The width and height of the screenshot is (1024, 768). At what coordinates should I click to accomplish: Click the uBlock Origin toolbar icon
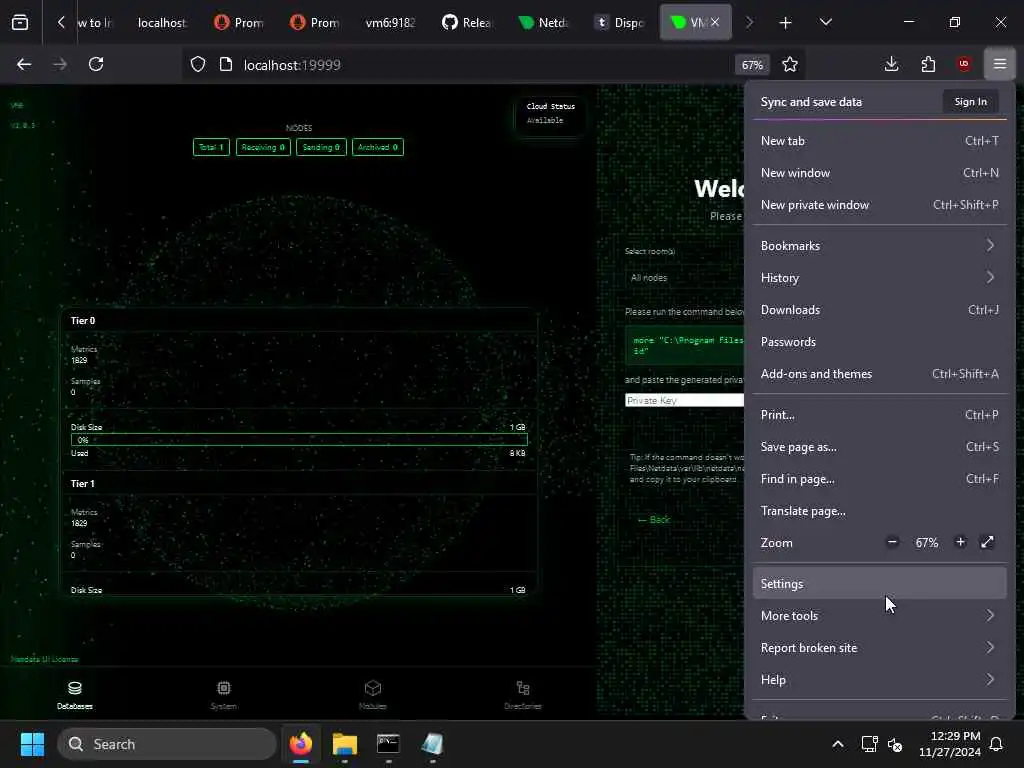point(964,64)
